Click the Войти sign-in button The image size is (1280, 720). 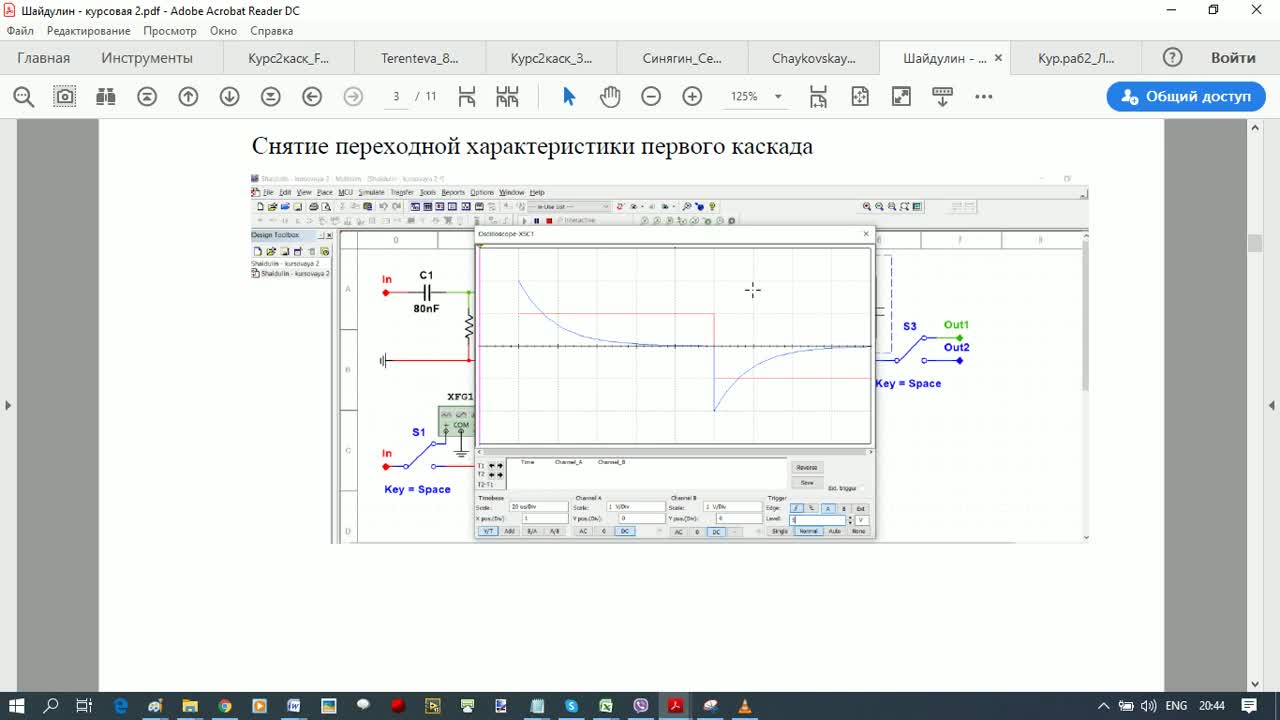pyautogui.click(x=1233, y=58)
